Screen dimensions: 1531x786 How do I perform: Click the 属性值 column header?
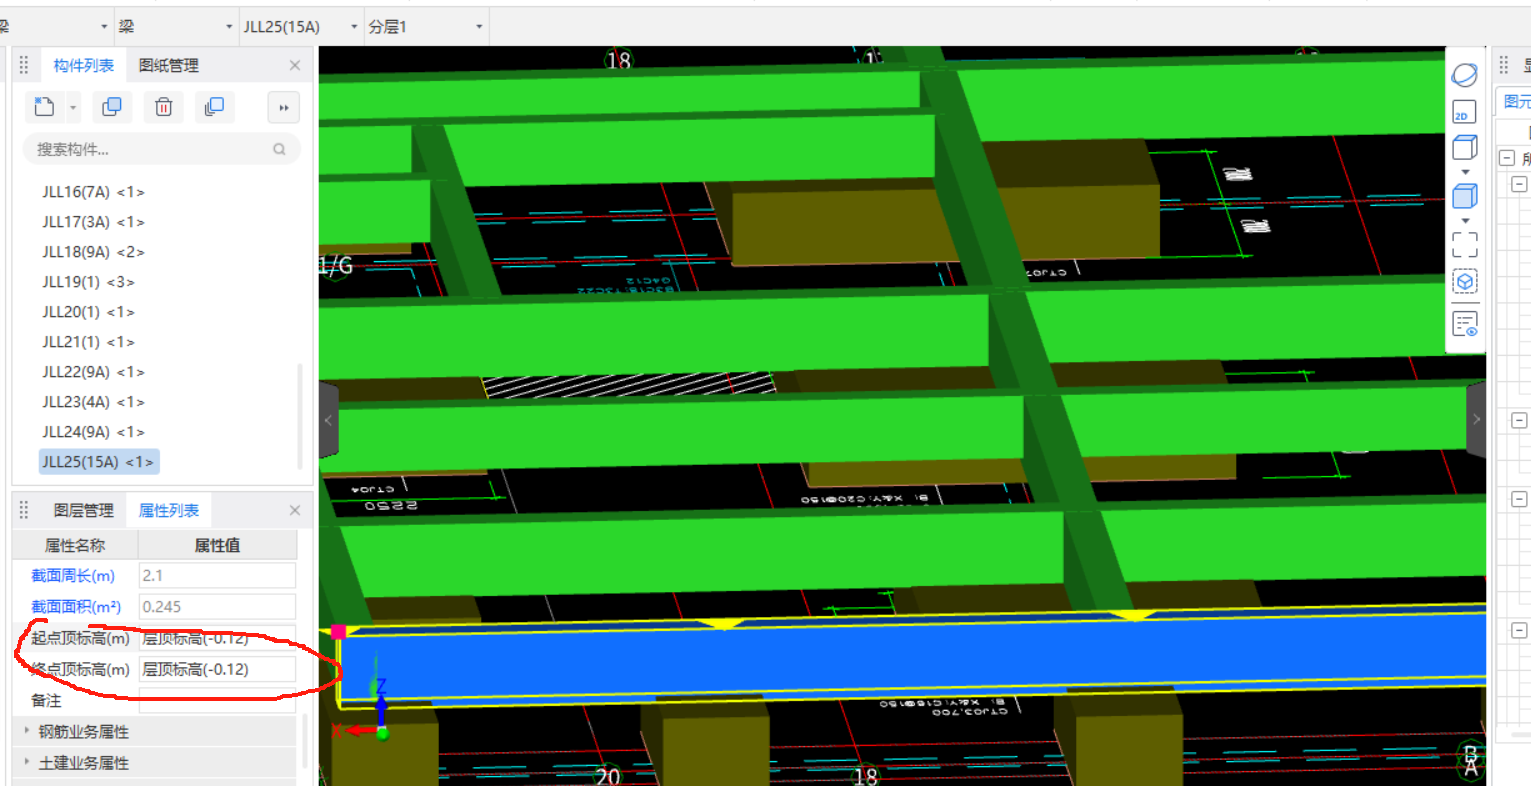coord(217,545)
